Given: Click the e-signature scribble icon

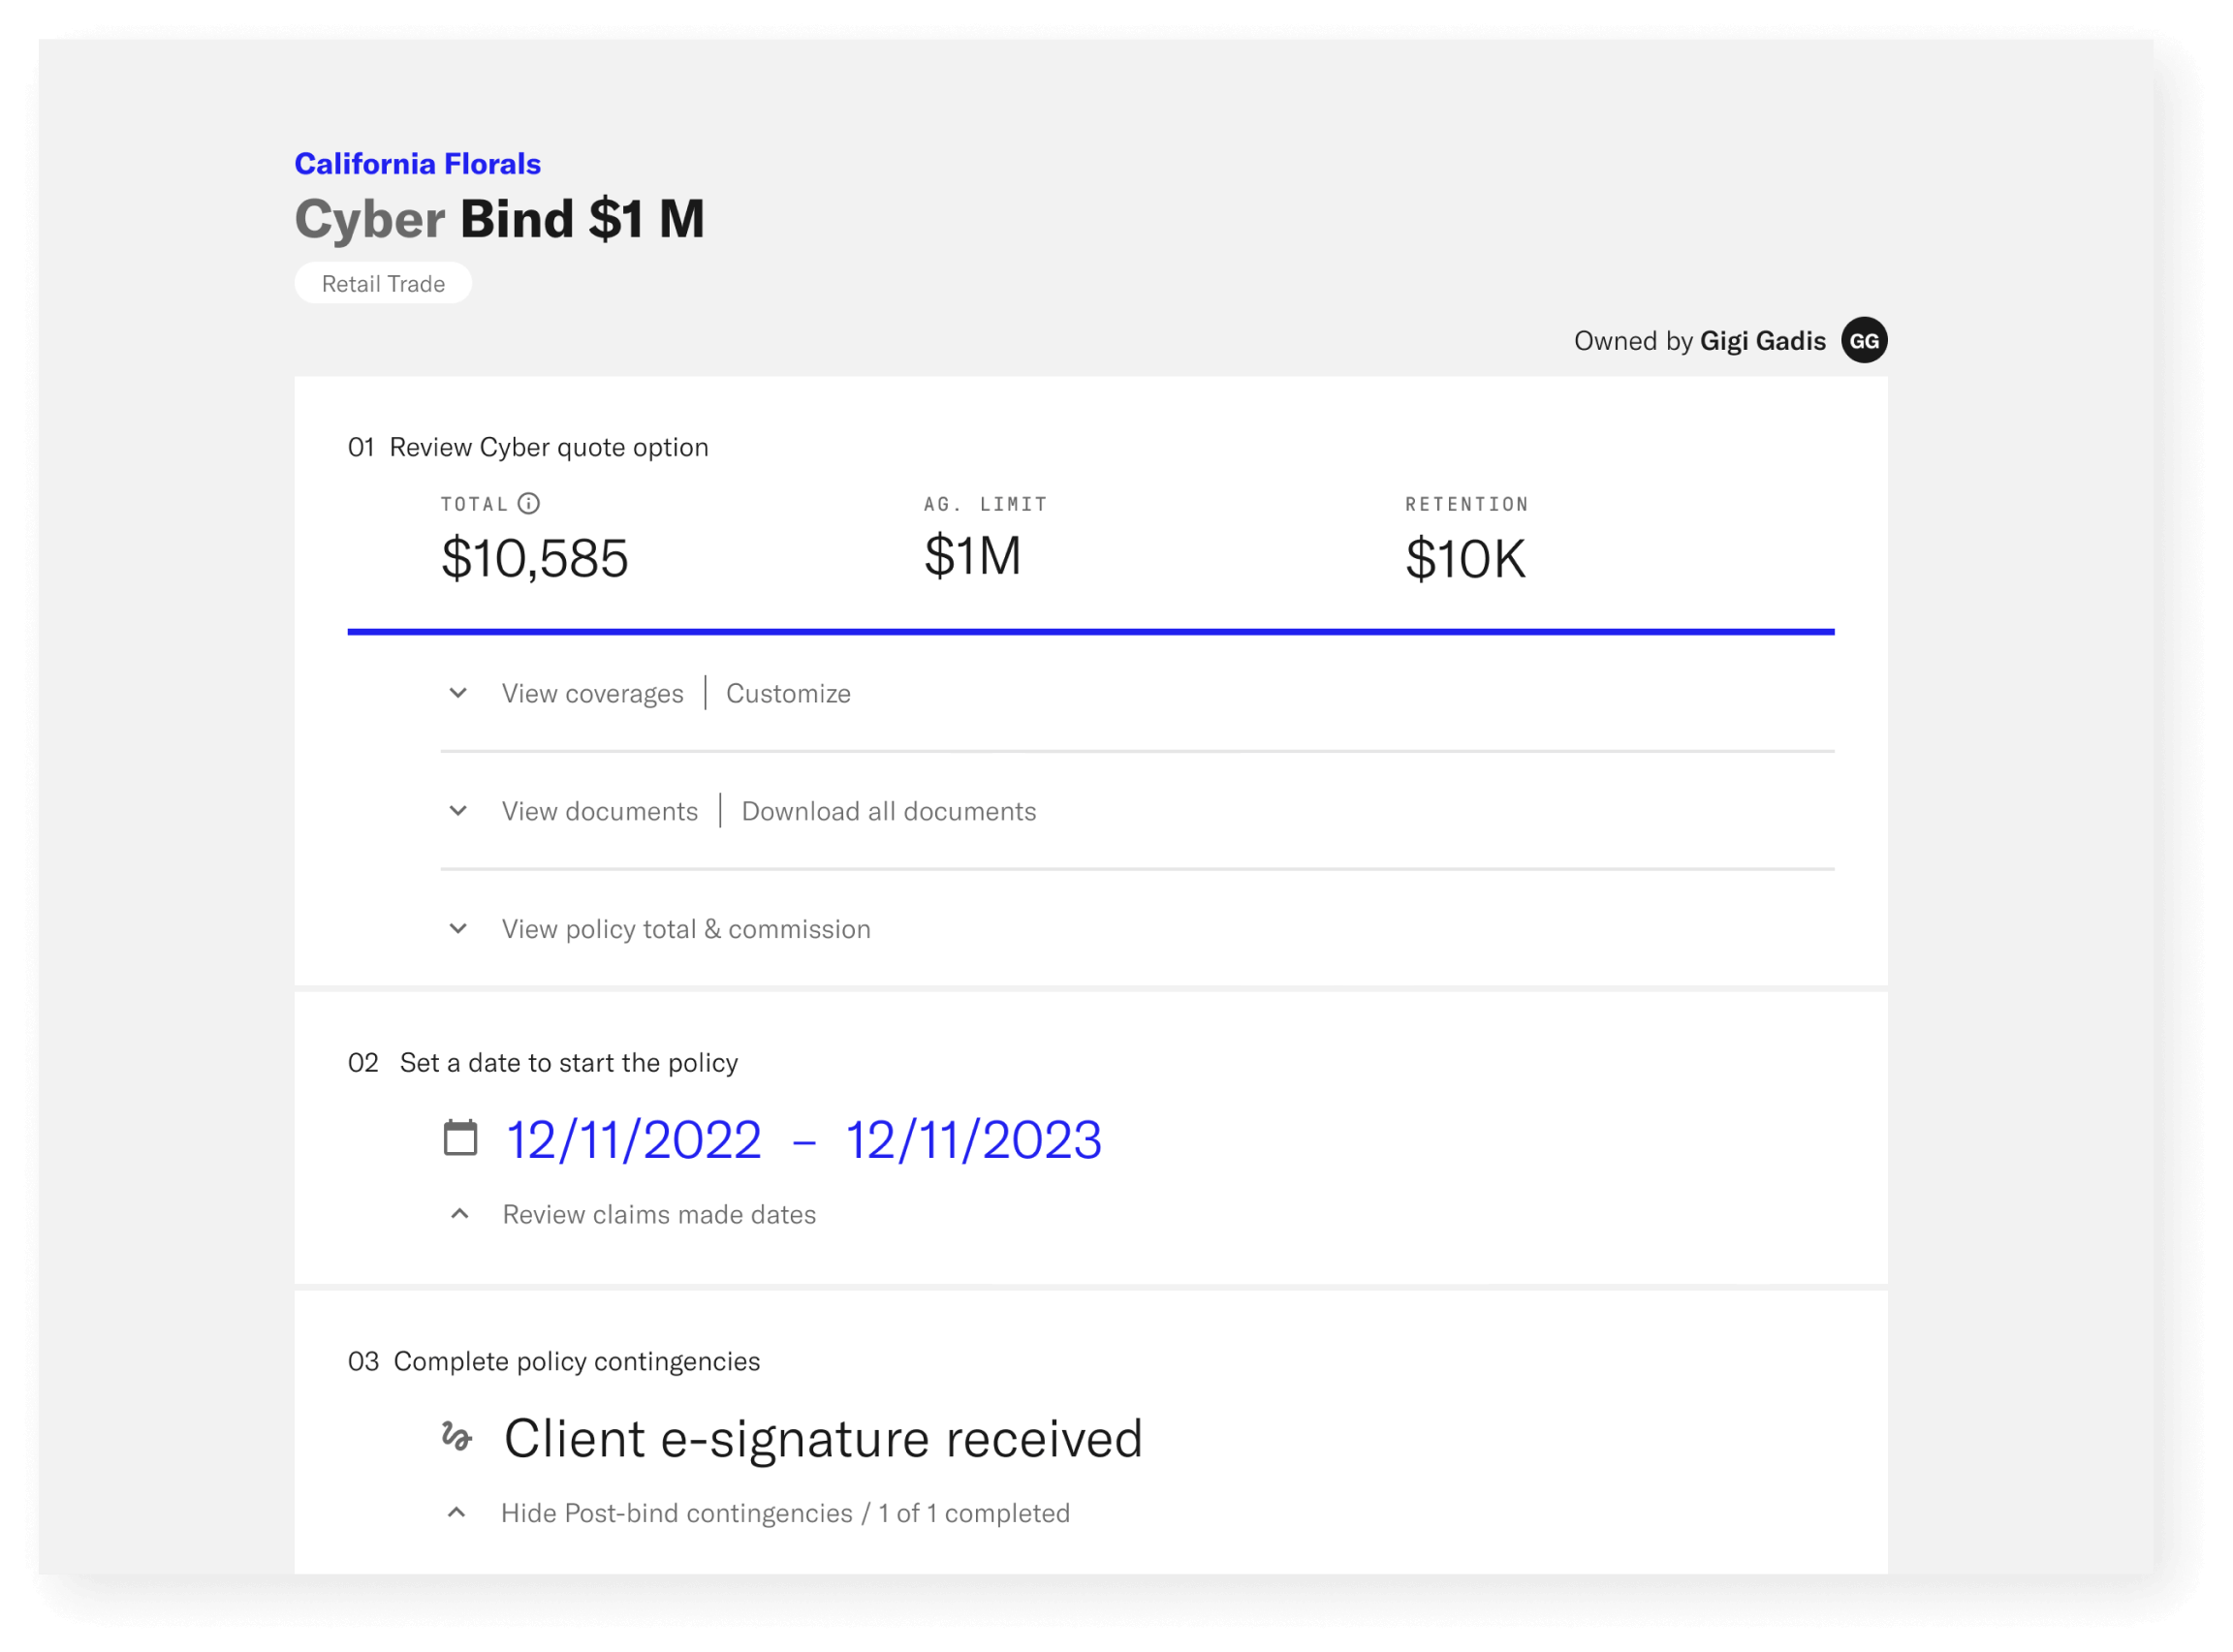Looking at the screenshot, I should pos(457,1437).
